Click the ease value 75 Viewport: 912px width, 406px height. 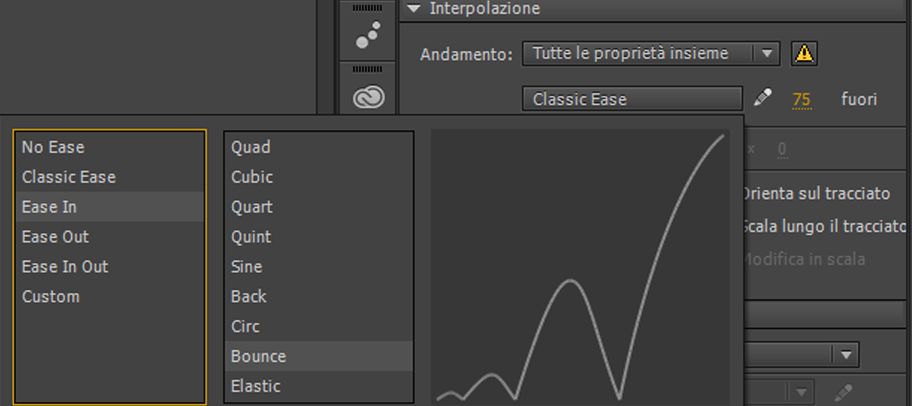[x=801, y=100]
